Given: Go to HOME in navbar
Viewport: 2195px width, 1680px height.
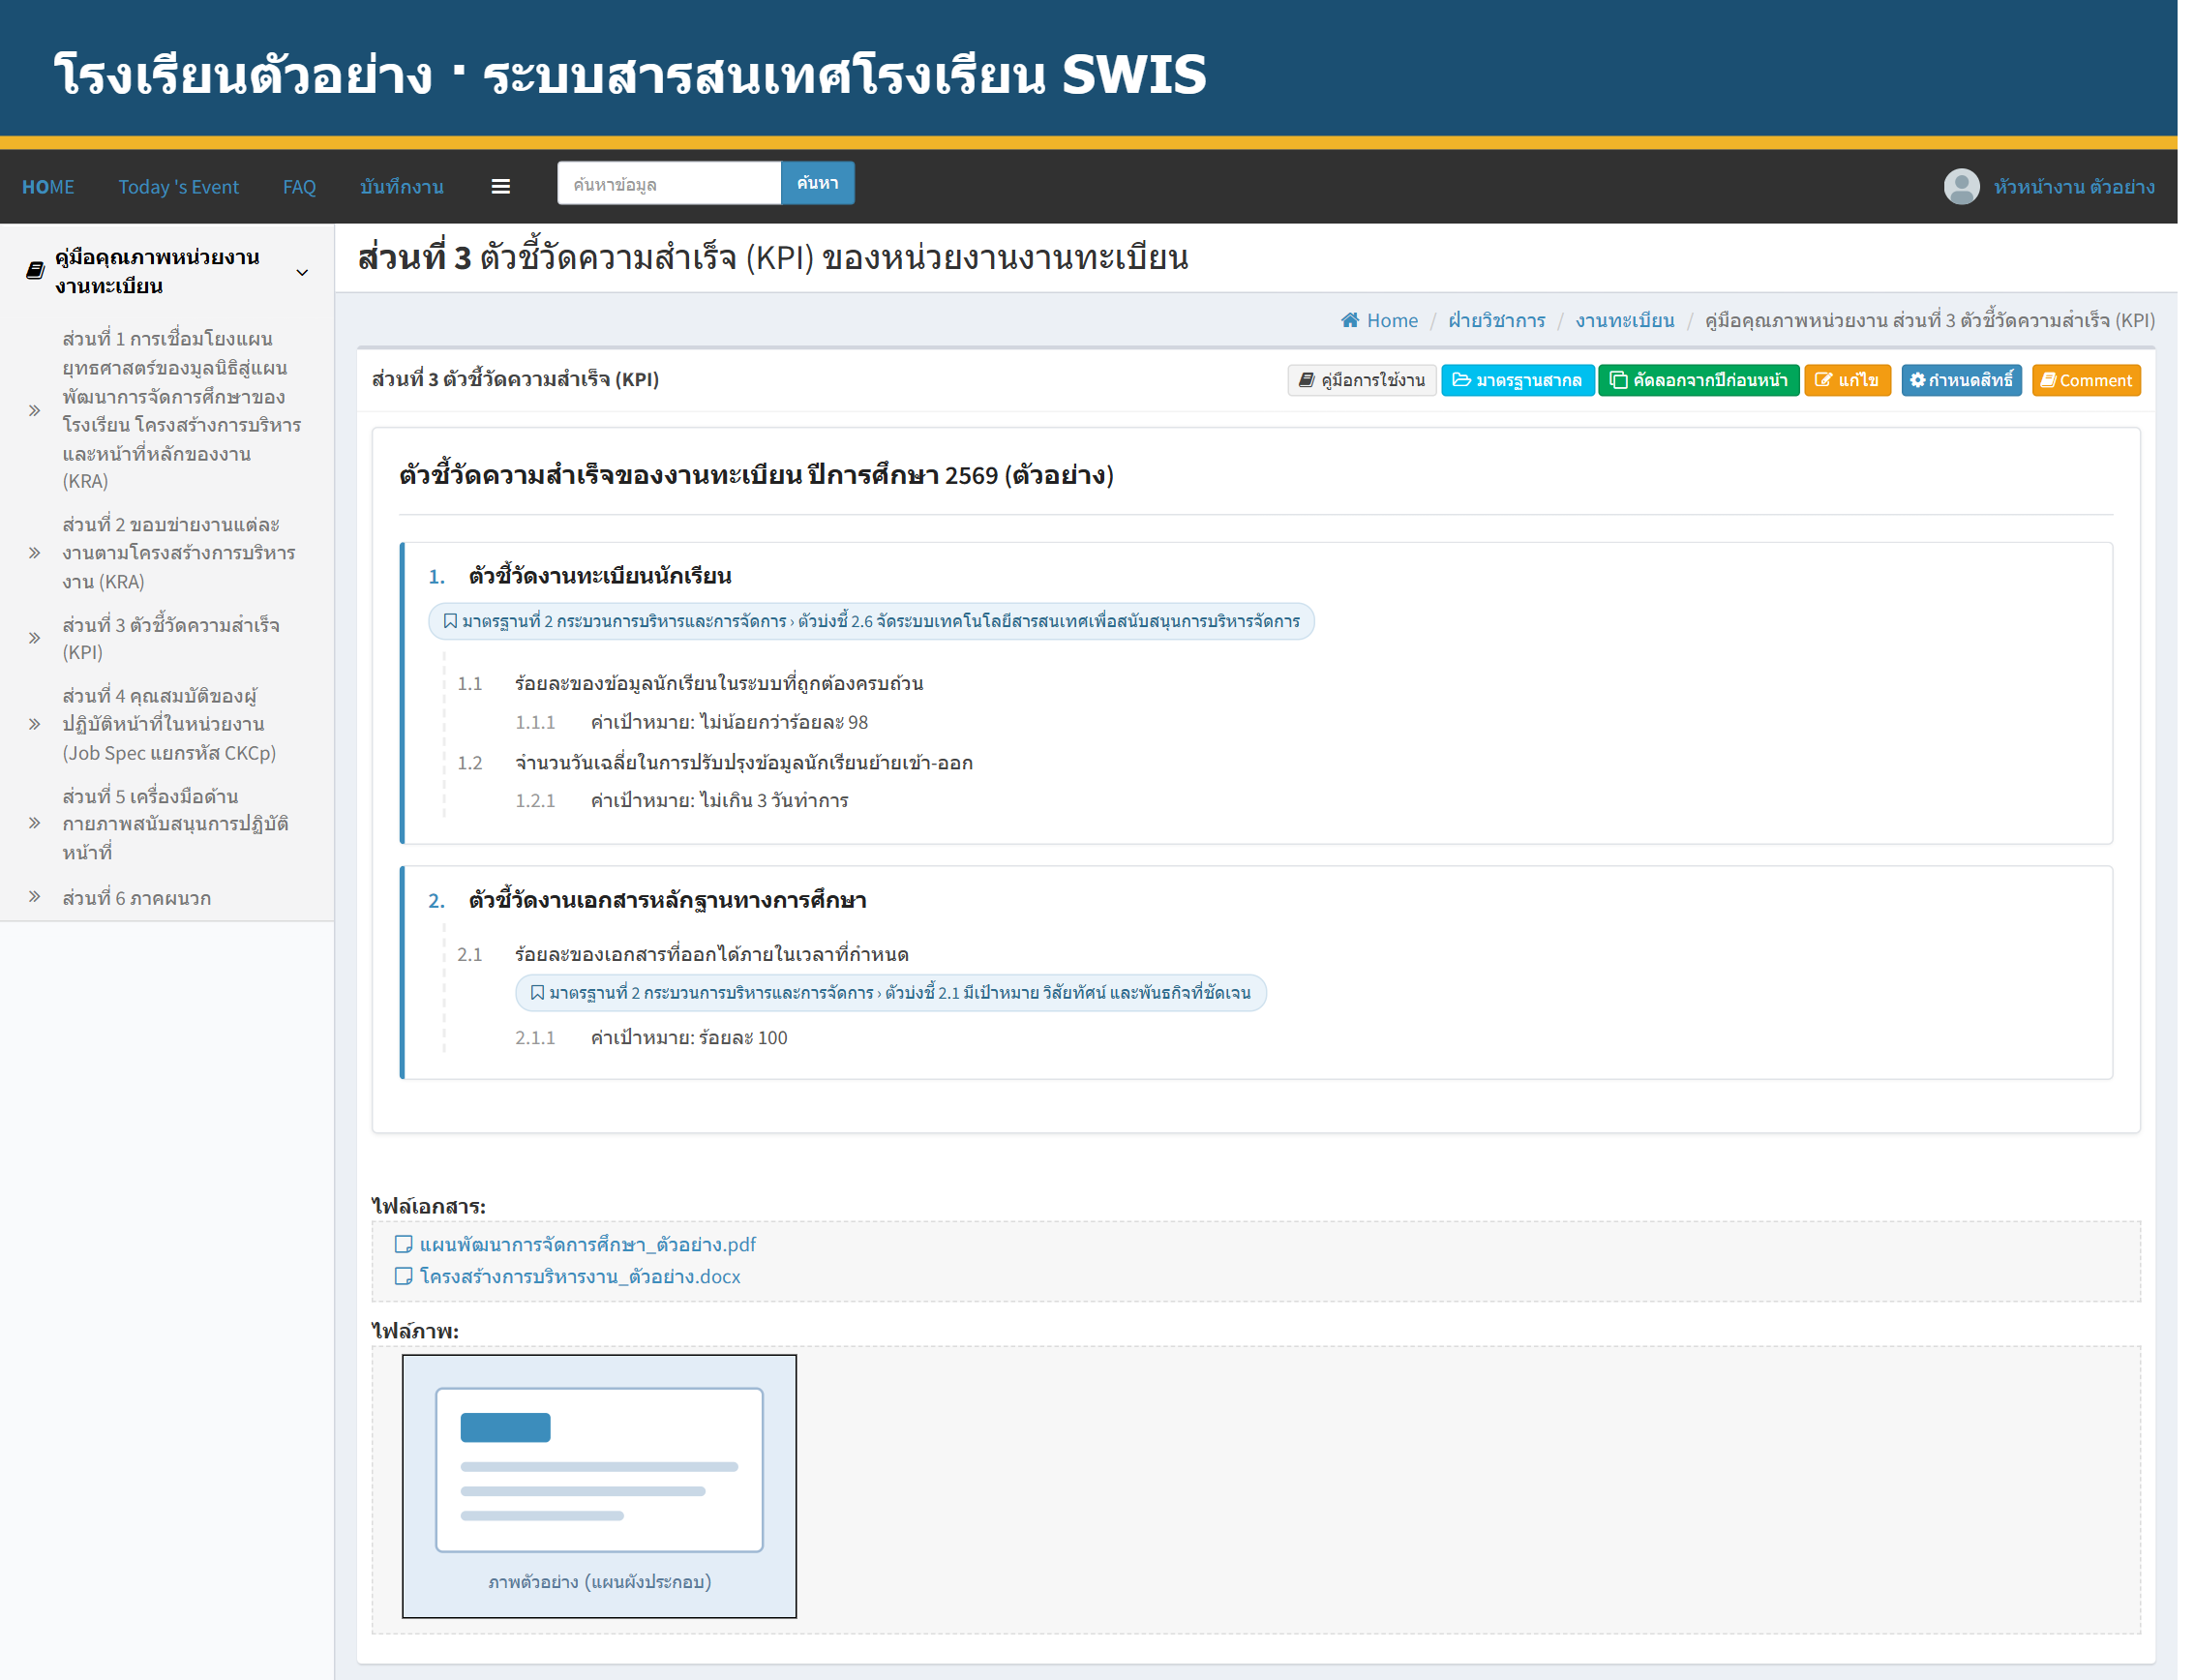Looking at the screenshot, I should (48, 187).
